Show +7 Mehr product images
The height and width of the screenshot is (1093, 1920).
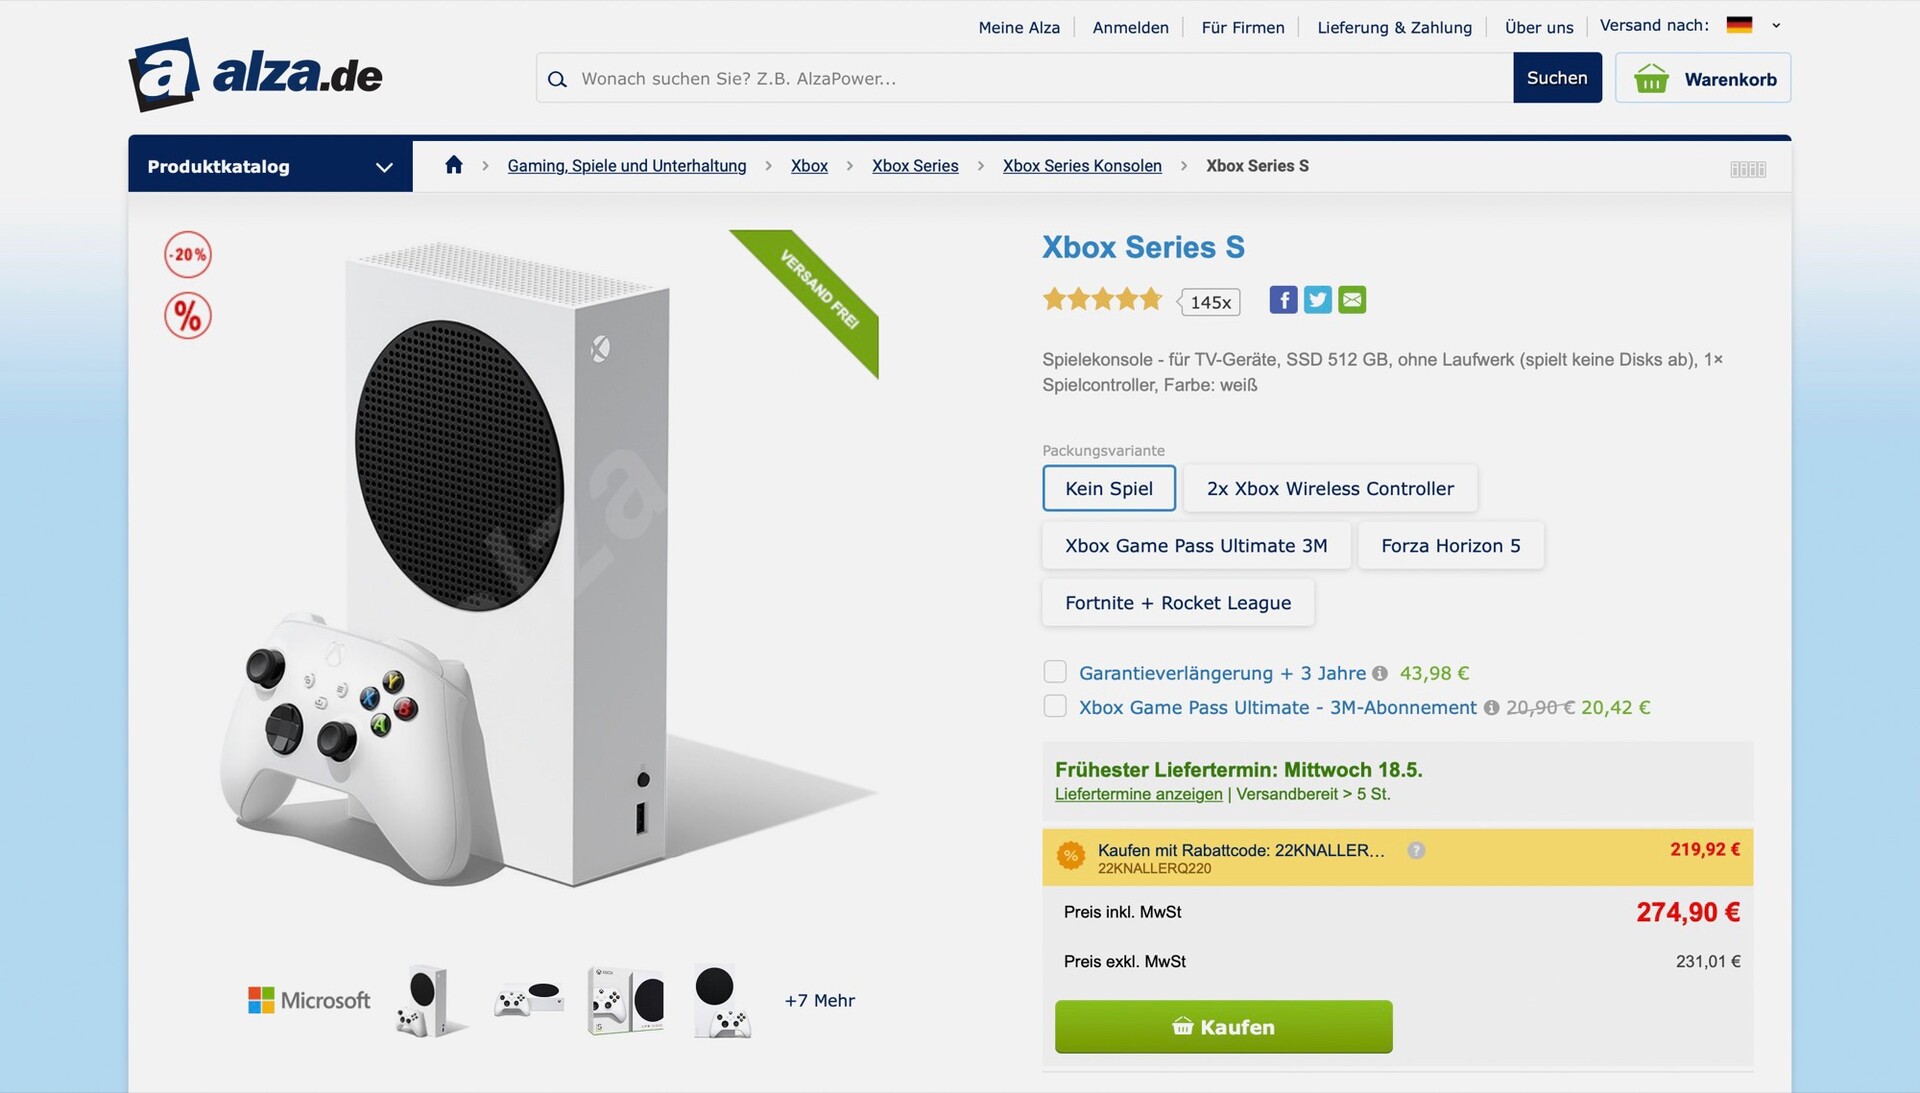(x=819, y=1001)
